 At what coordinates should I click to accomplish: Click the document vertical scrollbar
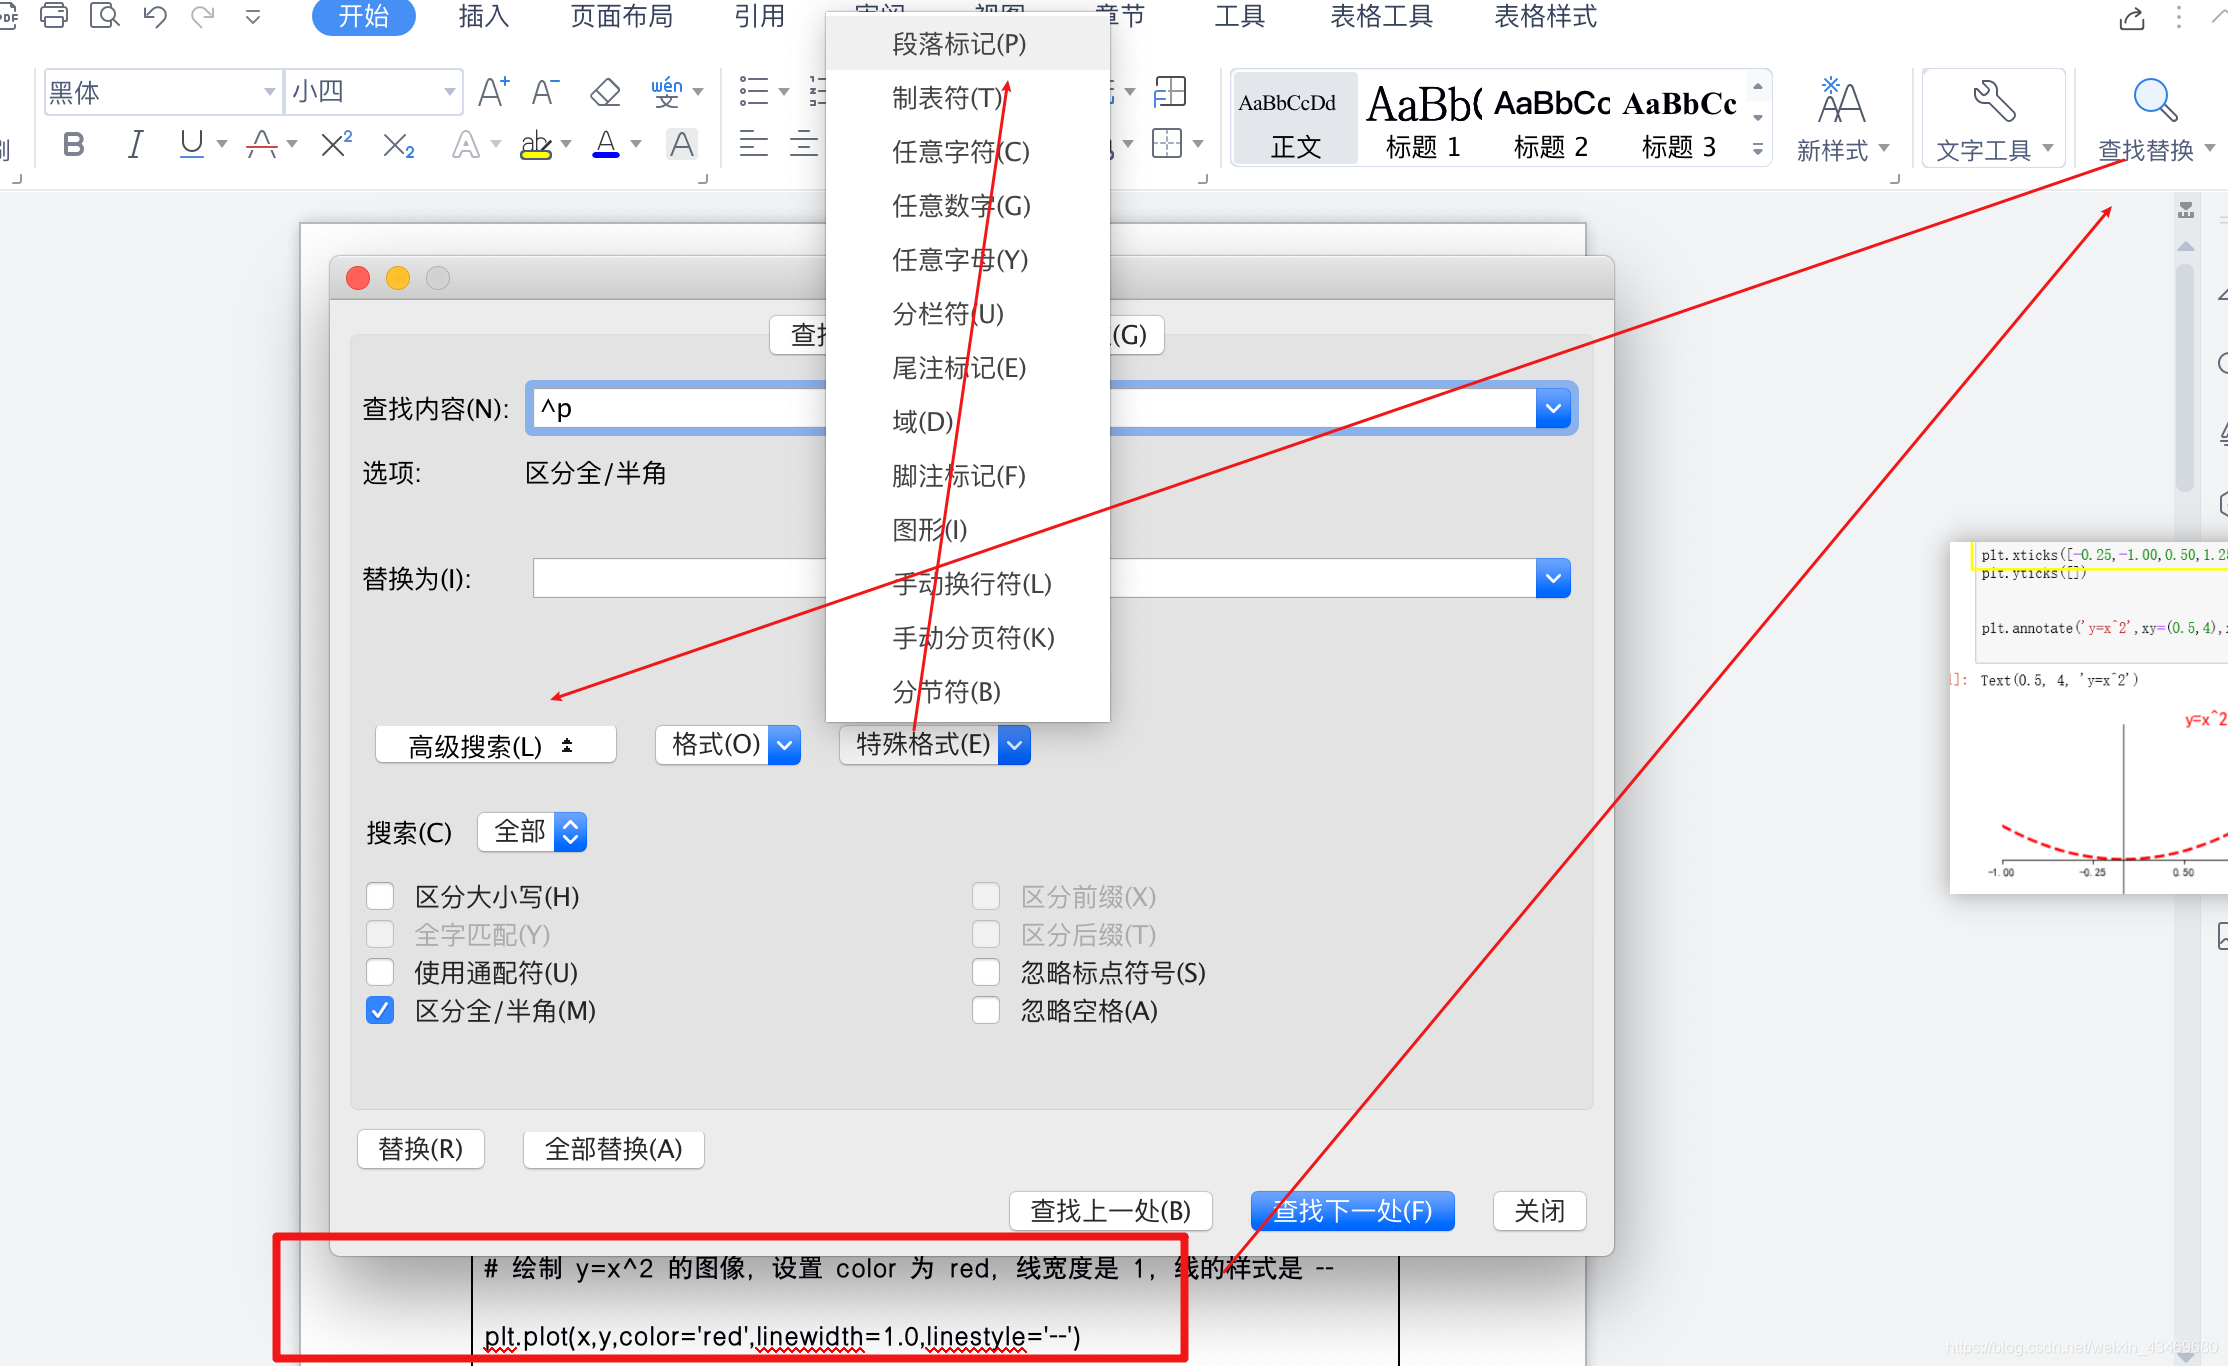pyautogui.click(x=2185, y=380)
